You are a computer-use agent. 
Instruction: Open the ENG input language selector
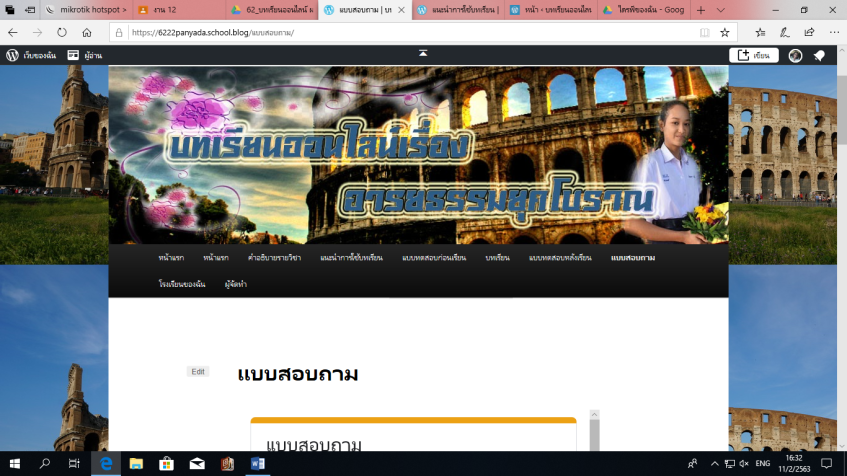click(x=762, y=464)
